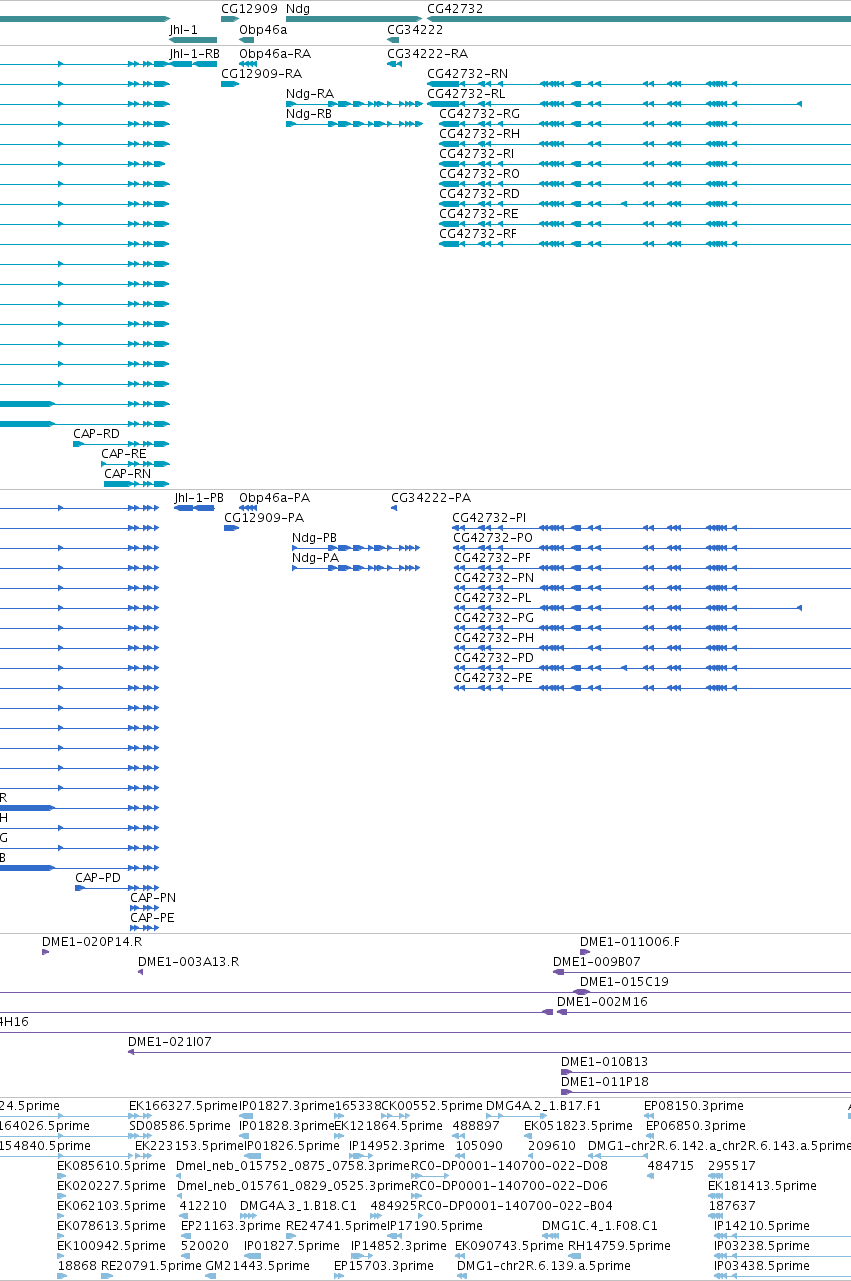The width and height of the screenshot is (851, 1281).
Task: Click transcript CG42732-RI
Action: (x=477, y=154)
